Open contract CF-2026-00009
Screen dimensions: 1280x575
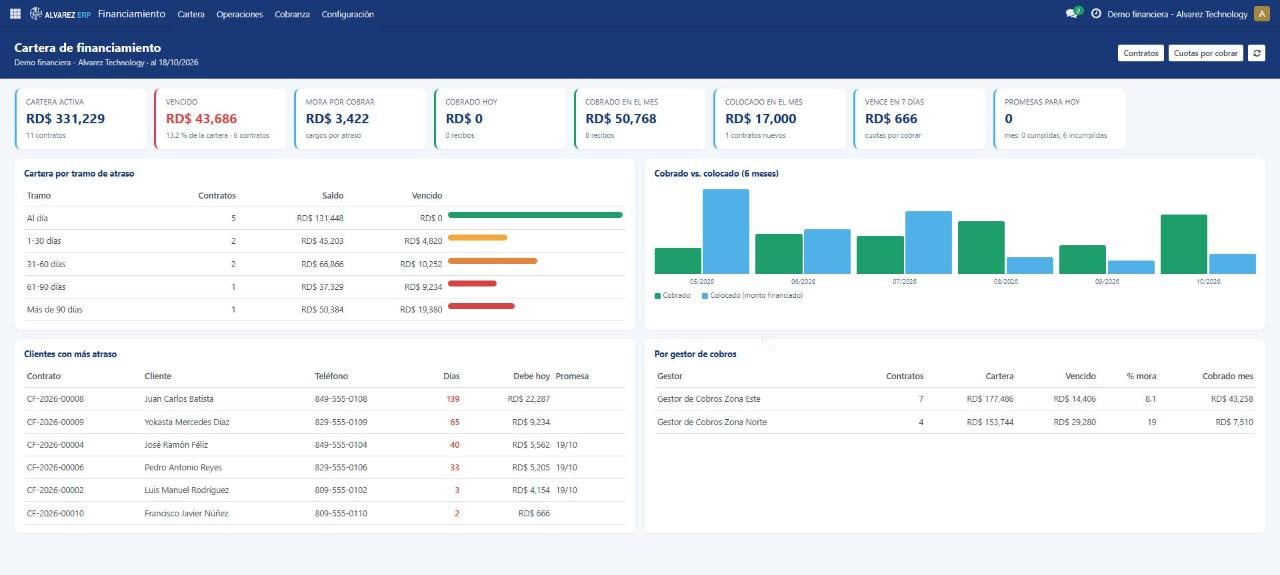point(55,422)
